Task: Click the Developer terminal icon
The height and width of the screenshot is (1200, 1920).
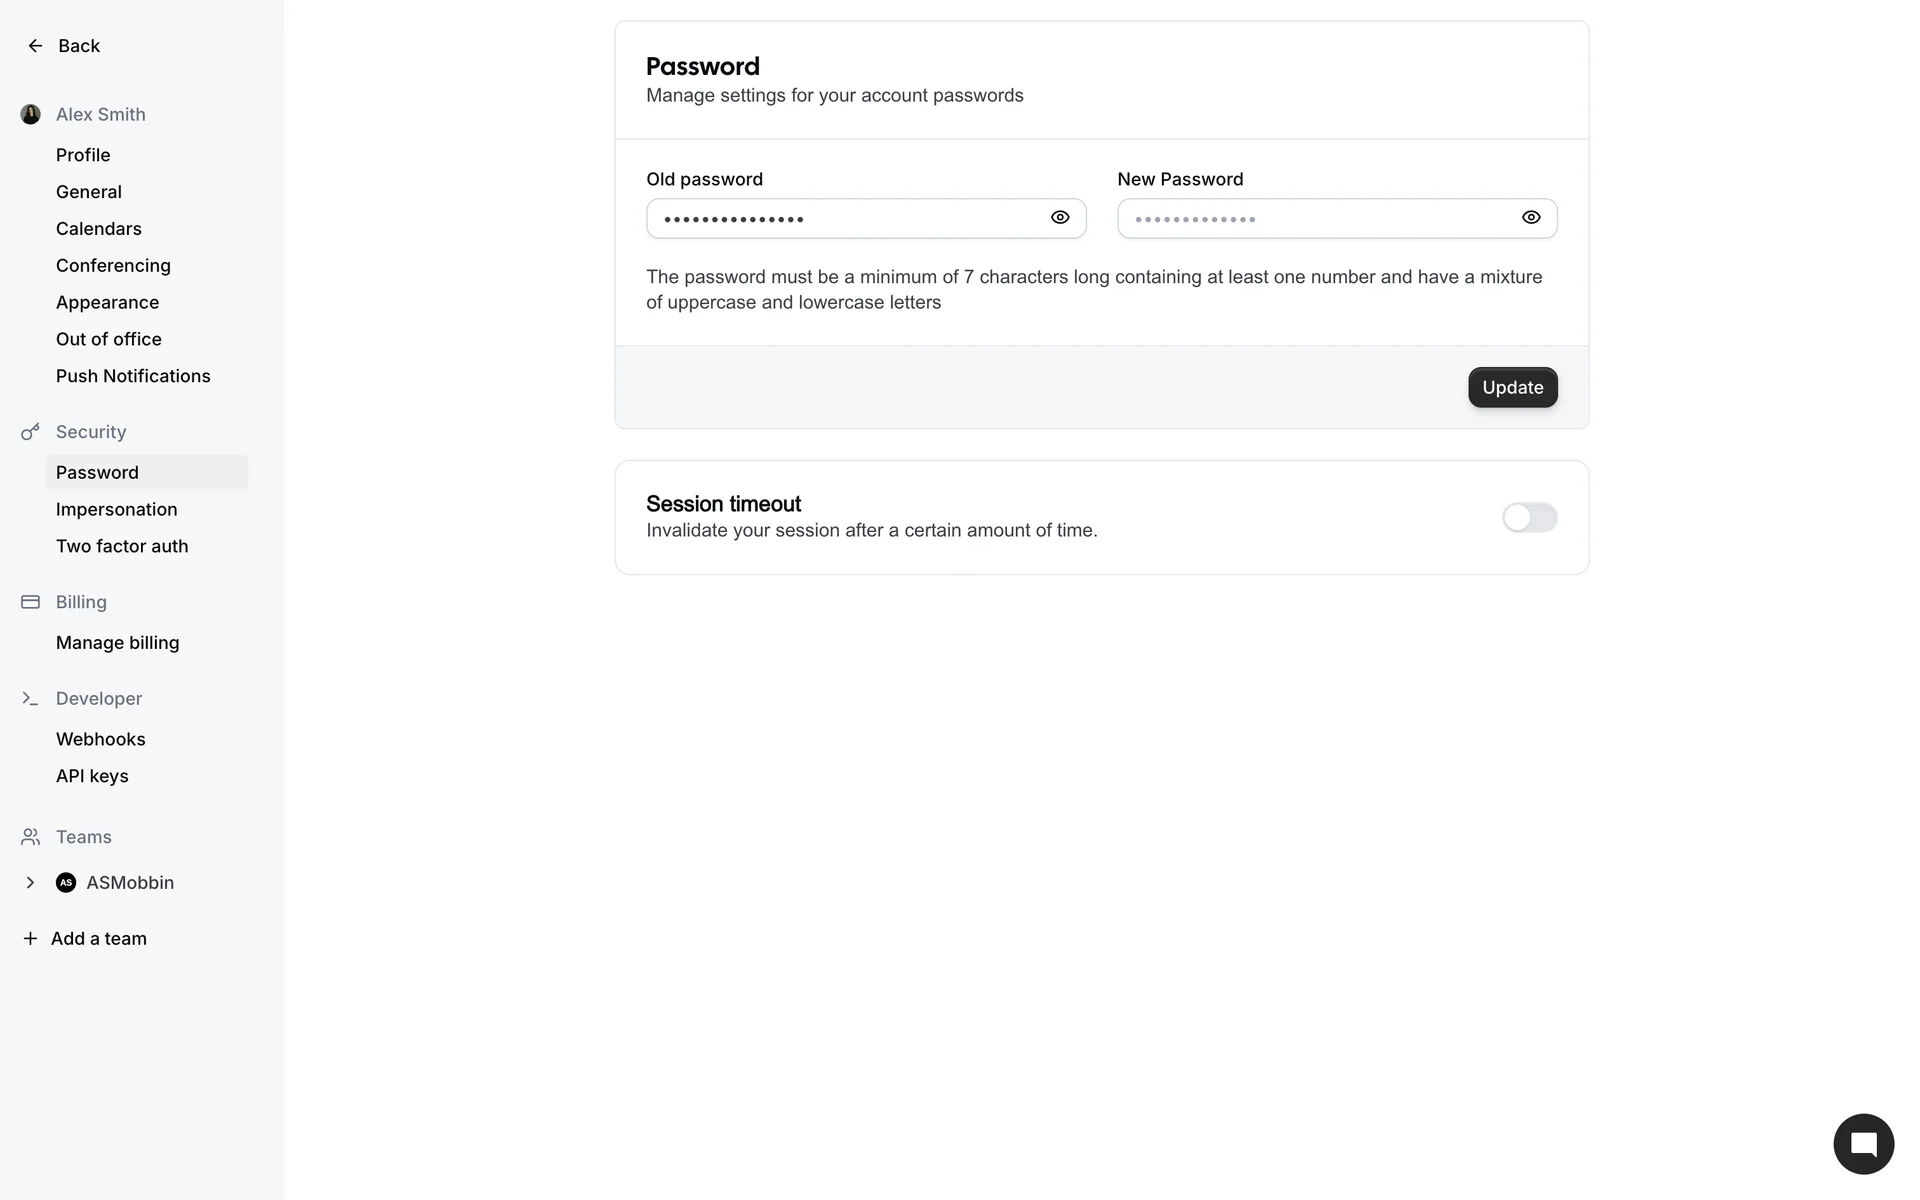Action: coord(30,699)
